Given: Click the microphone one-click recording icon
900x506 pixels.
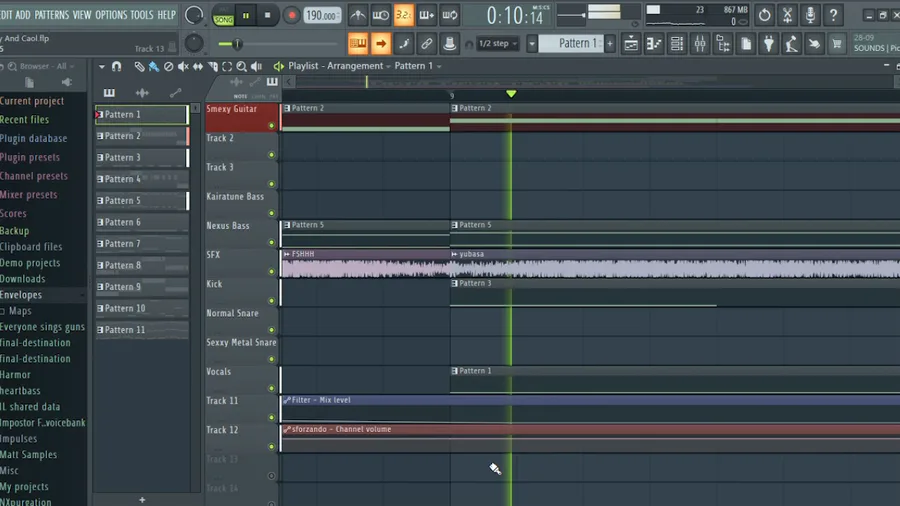Looking at the screenshot, I should tap(810, 15).
